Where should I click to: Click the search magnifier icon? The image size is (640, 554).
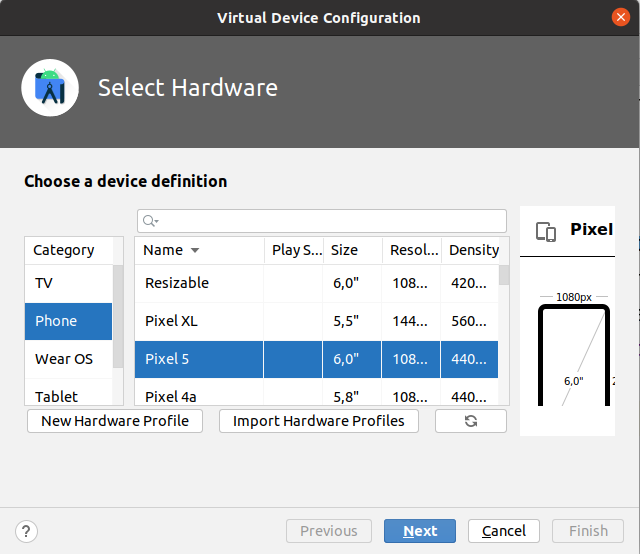point(150,221)
